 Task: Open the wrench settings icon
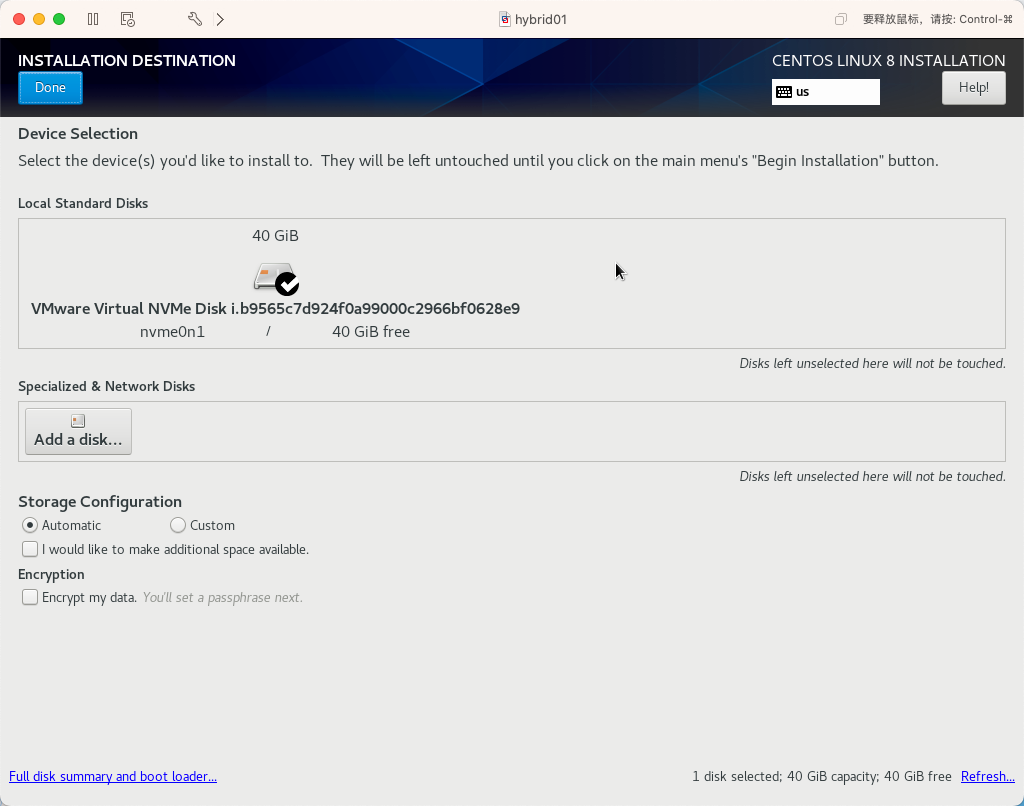coord(195,19)
